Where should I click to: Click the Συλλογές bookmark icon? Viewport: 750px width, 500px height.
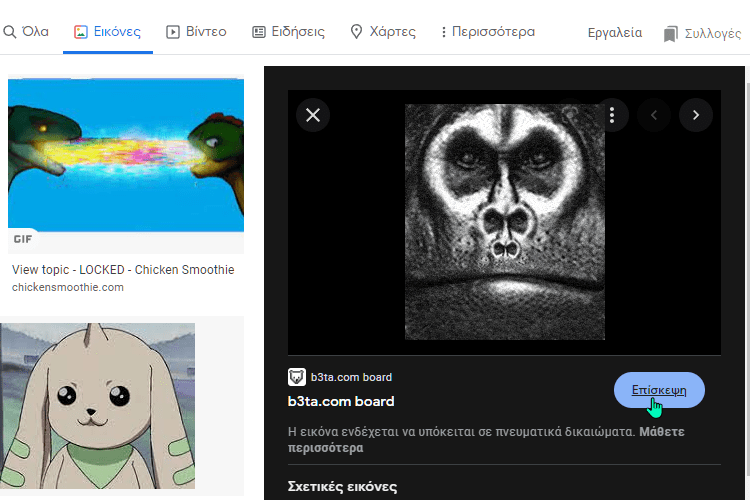[x=670, y=34]
